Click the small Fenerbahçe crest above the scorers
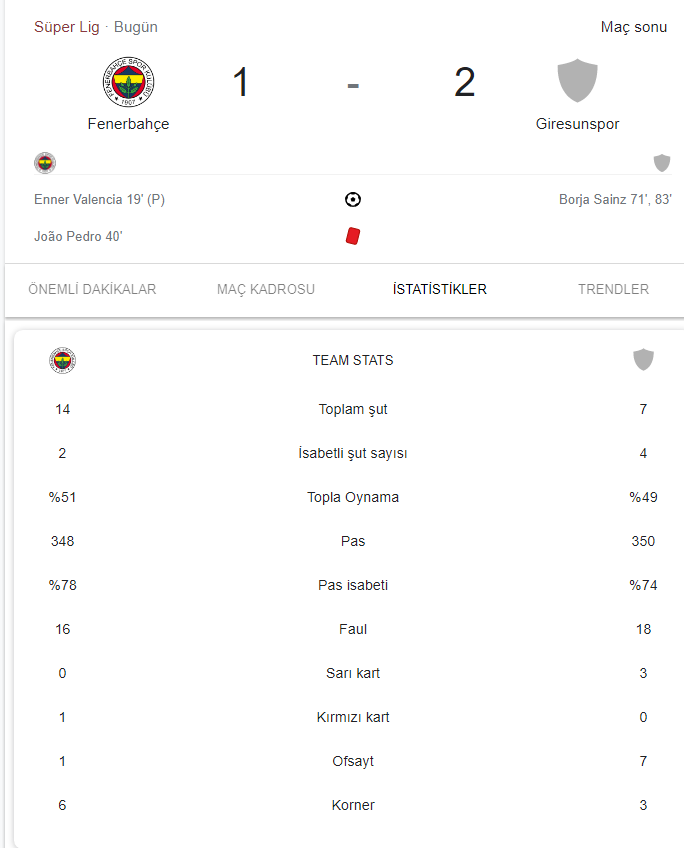This screenshot has width=684, height=848. 45,163
